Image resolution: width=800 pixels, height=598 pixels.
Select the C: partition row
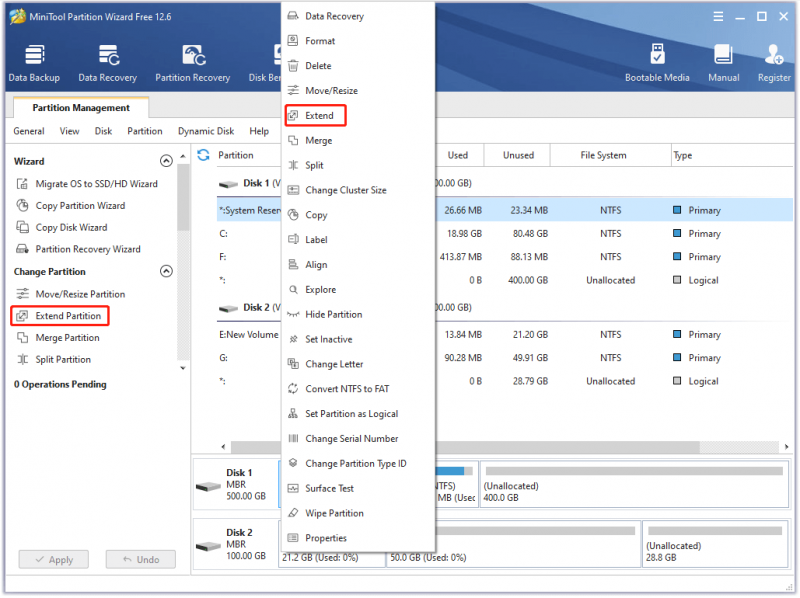(505, 234)
